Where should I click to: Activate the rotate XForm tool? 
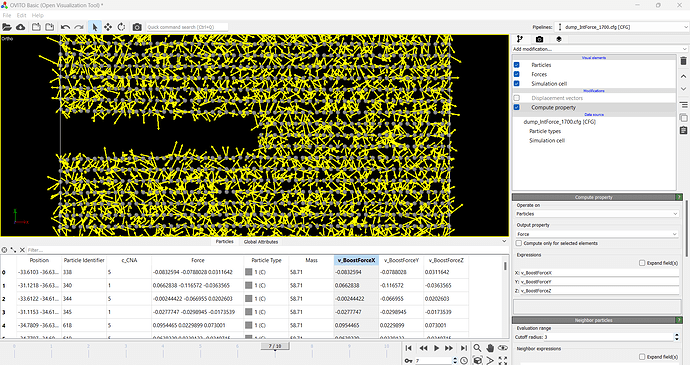point(121,27)
